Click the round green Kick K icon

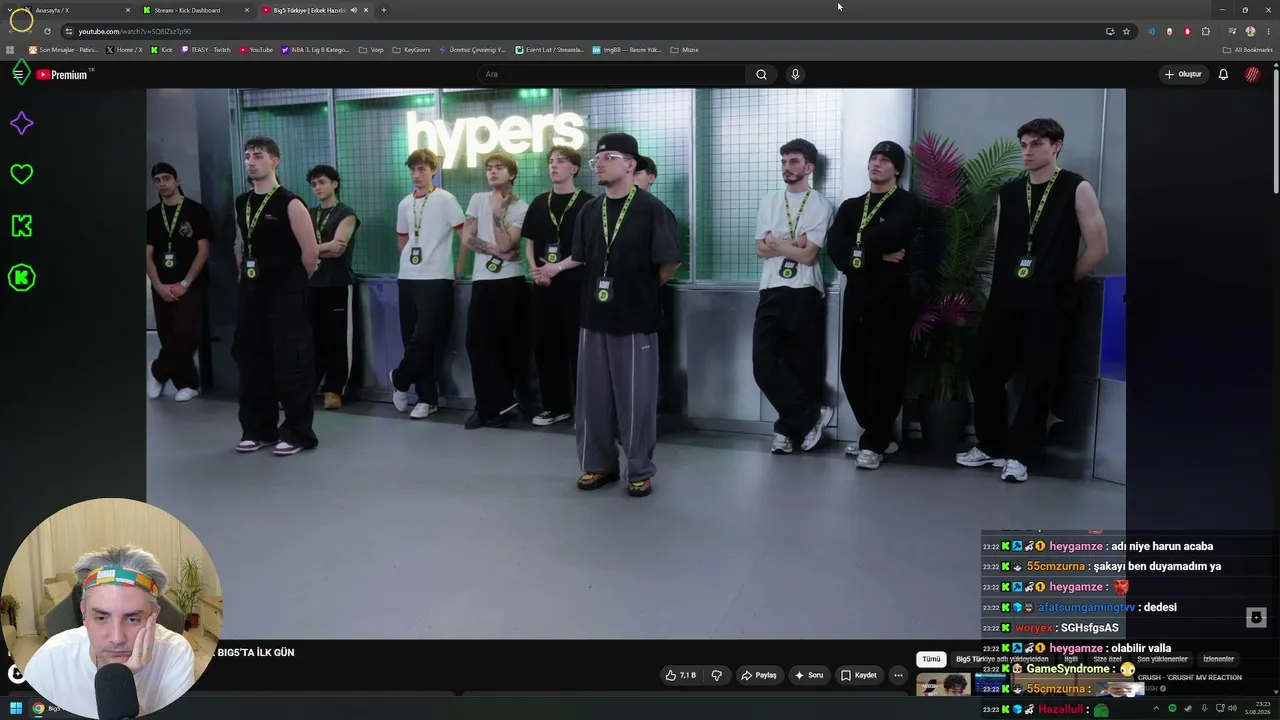(21, 278)
